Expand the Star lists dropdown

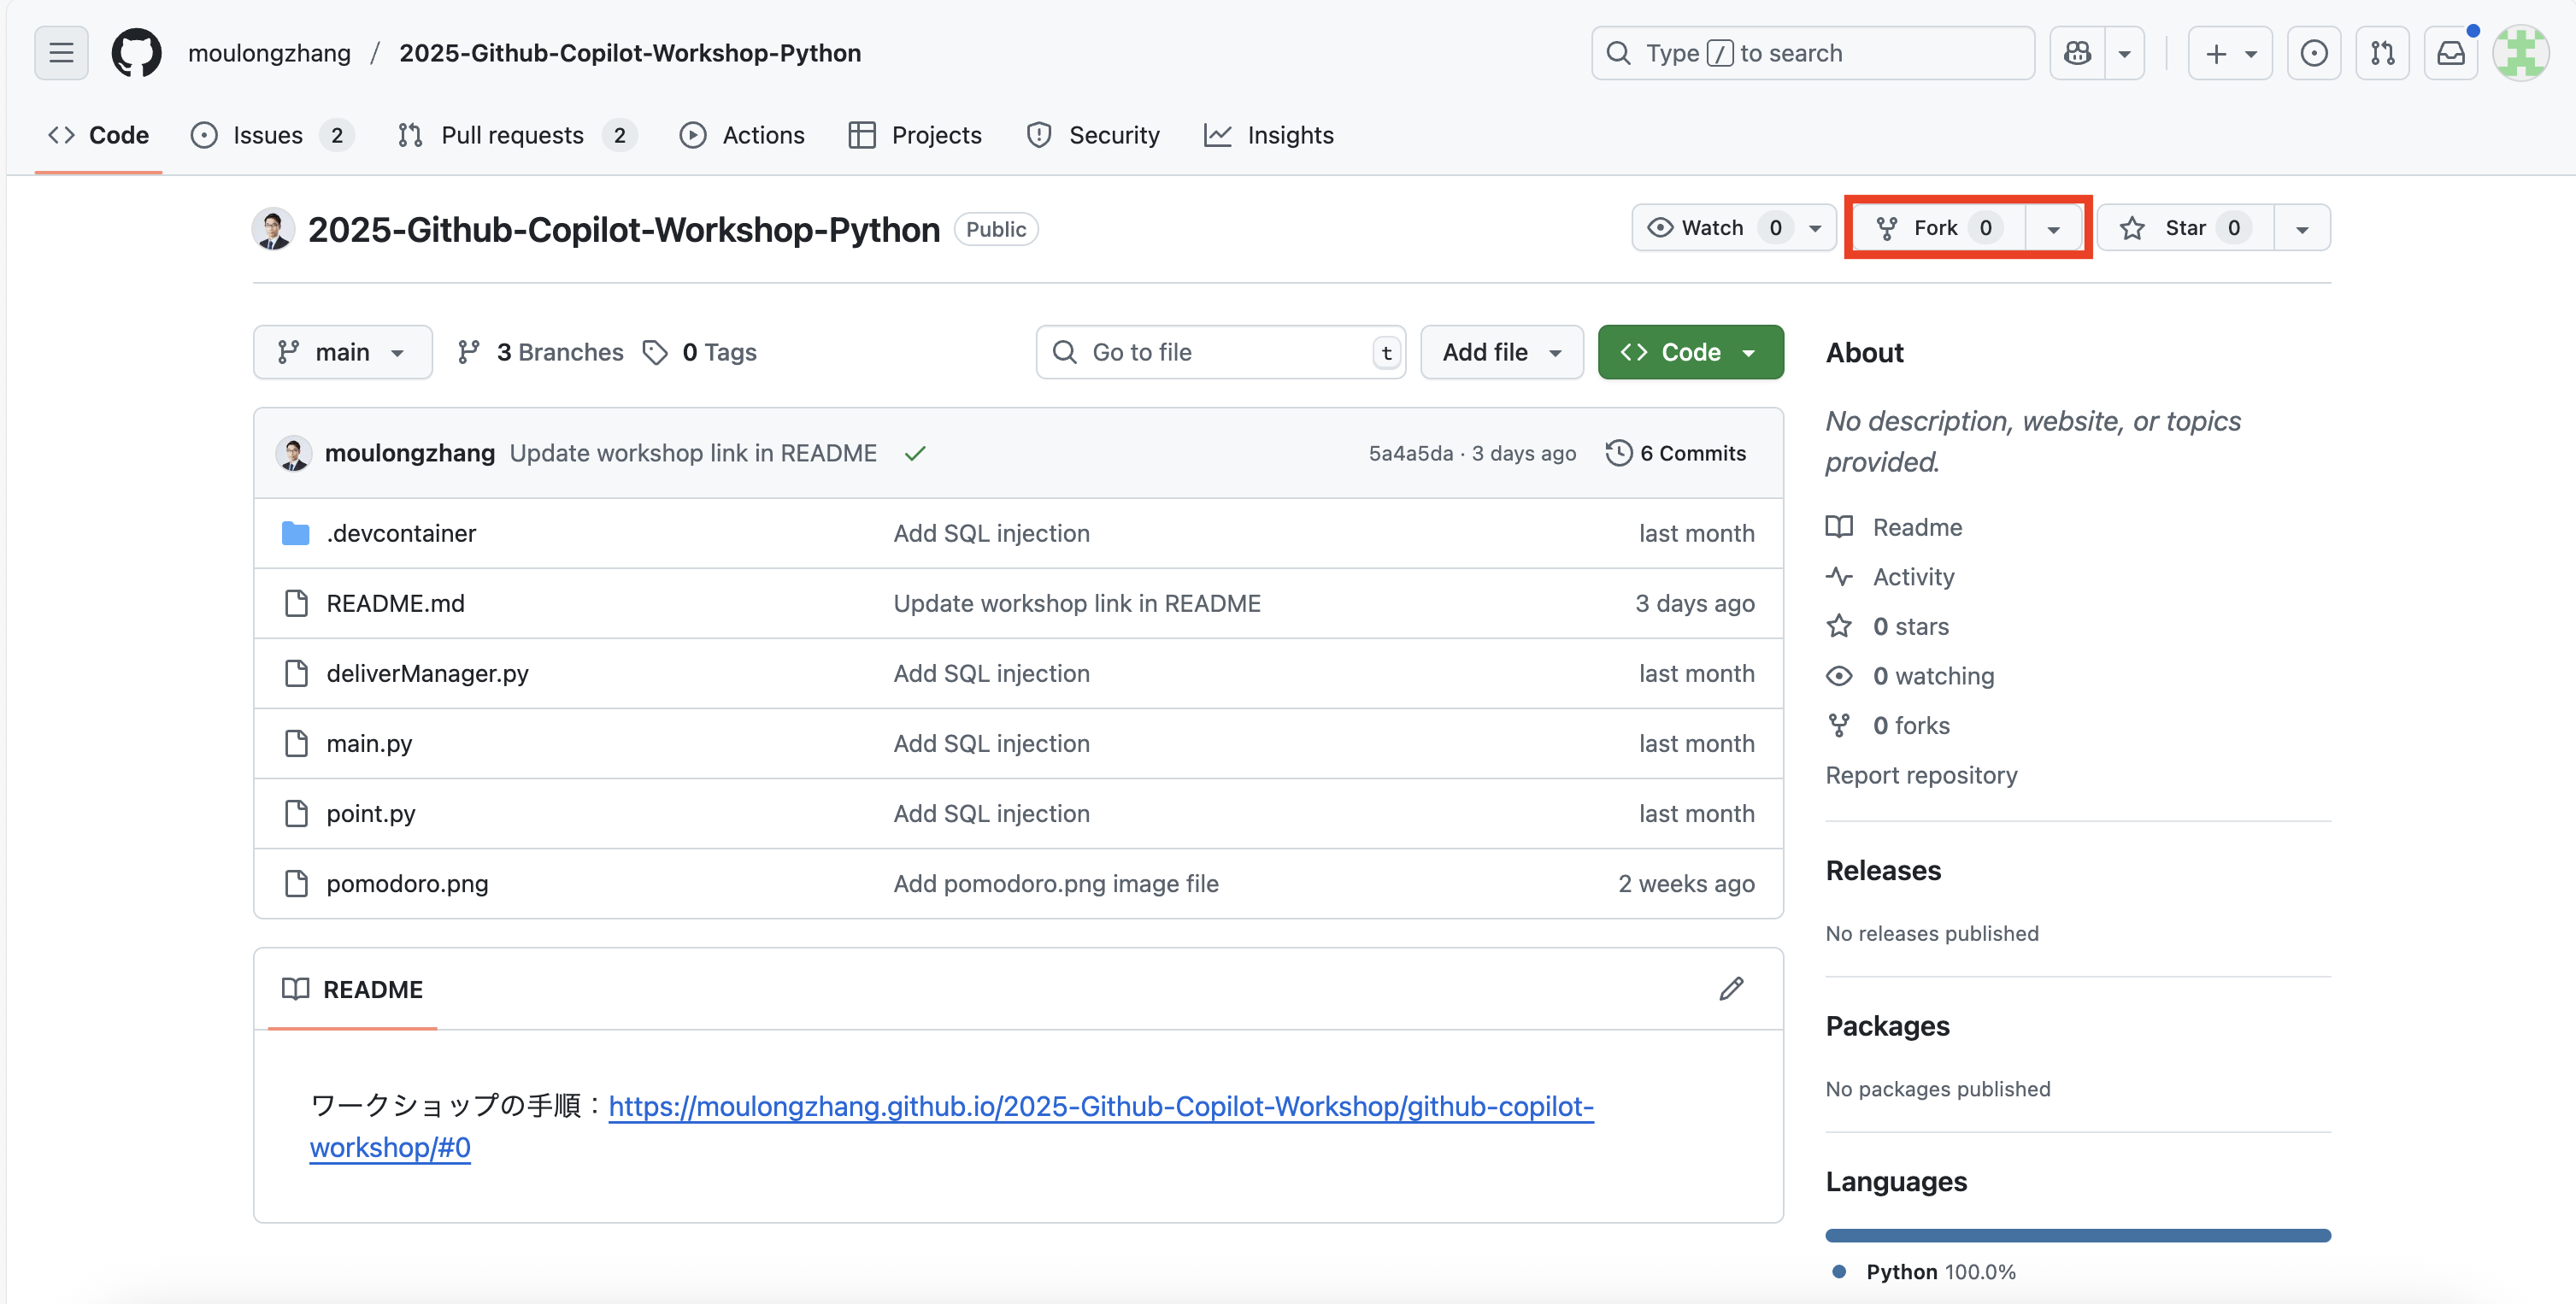[x=2302, y=229]
